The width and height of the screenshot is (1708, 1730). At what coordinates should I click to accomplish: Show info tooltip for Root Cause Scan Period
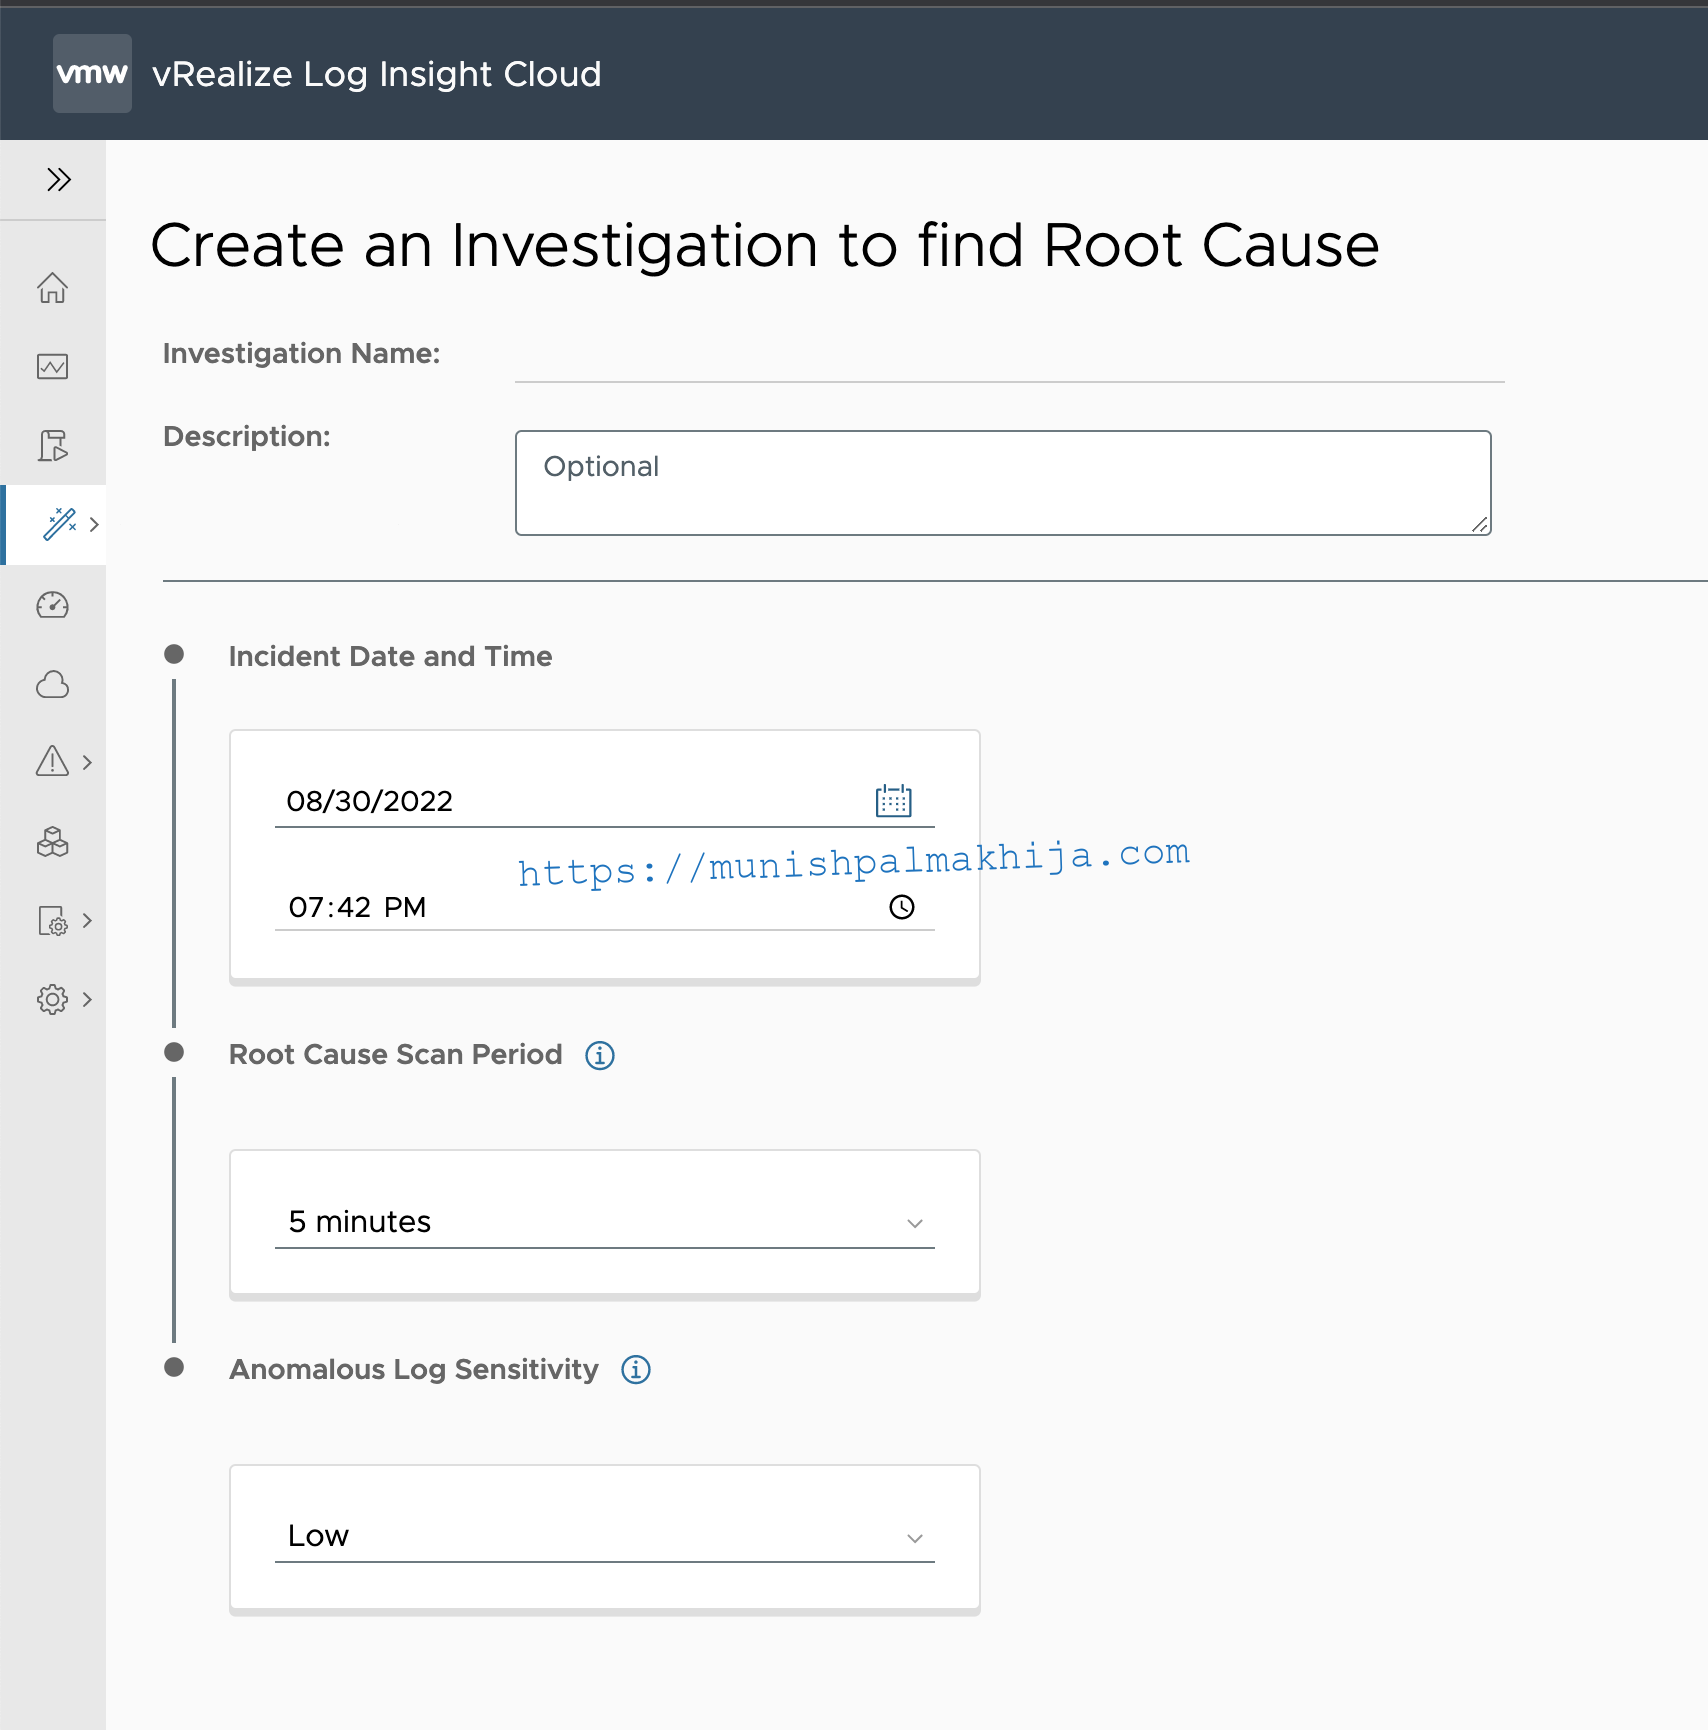[x=600, y=1055]
